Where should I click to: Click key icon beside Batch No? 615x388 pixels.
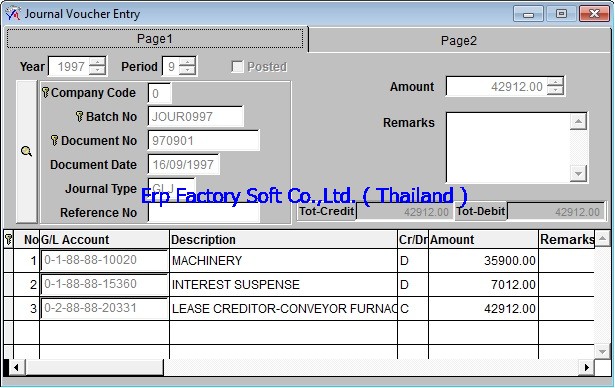[x=79, y=117]
